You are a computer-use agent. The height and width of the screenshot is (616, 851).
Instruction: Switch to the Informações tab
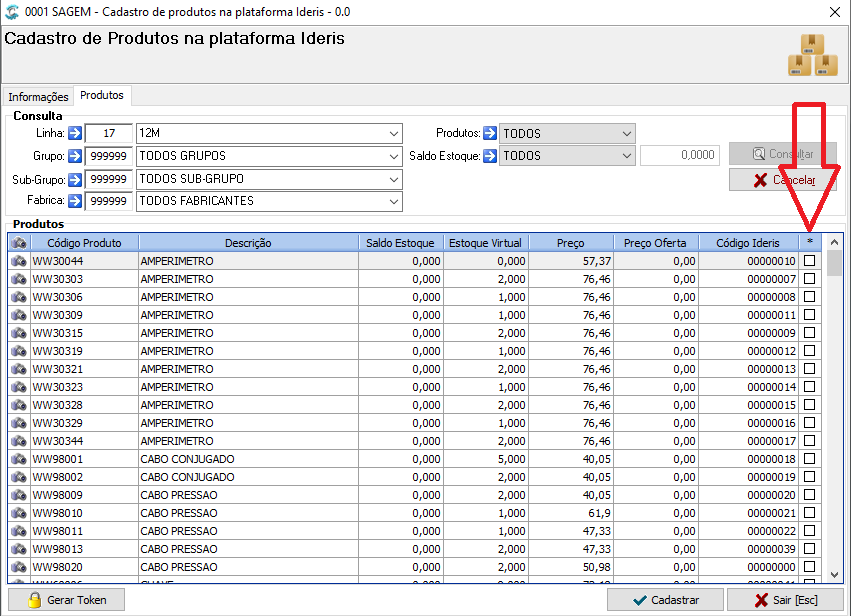click(38, 97)
